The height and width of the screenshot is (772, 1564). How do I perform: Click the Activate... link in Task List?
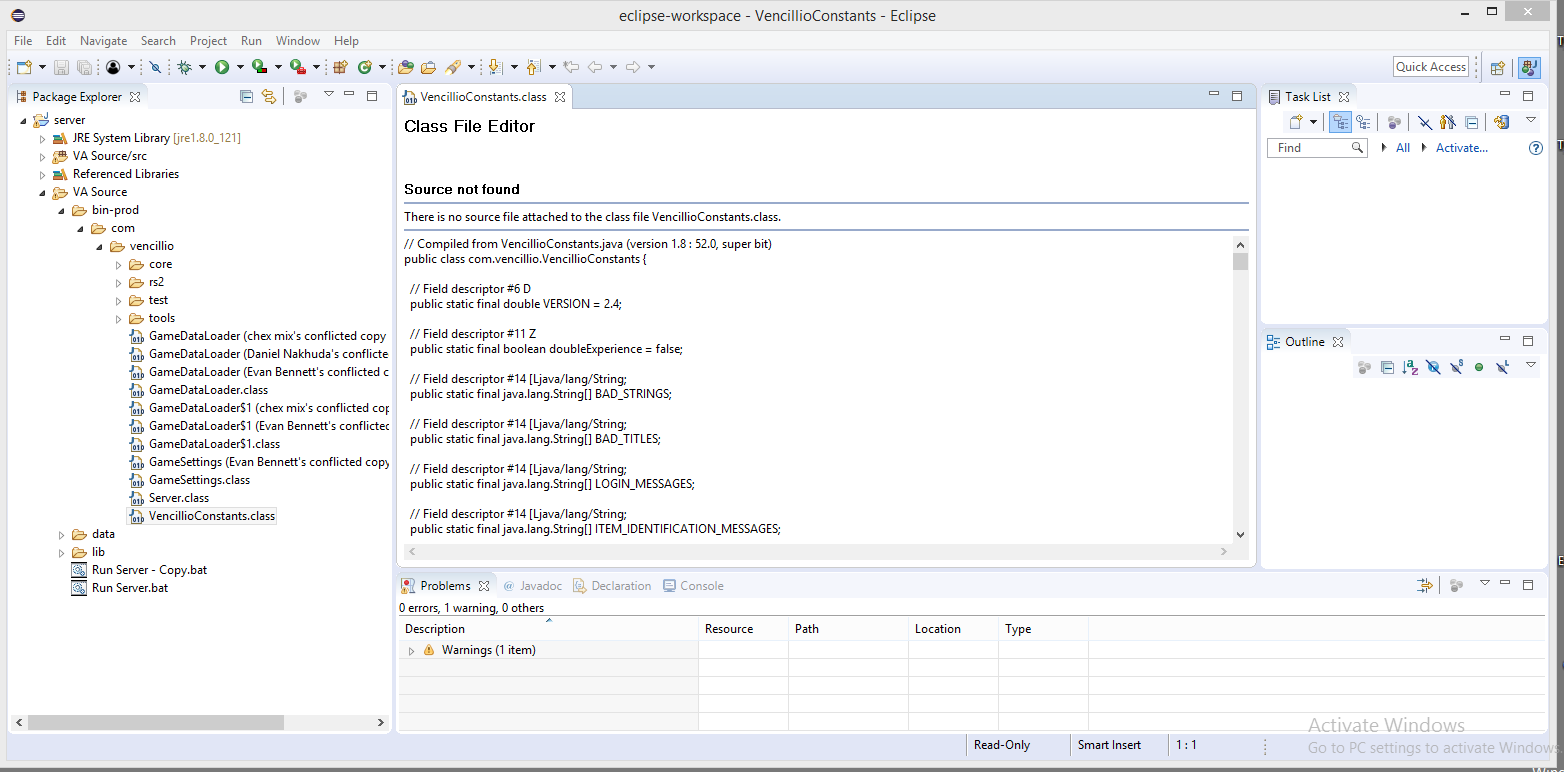(x=1462, y=148)
